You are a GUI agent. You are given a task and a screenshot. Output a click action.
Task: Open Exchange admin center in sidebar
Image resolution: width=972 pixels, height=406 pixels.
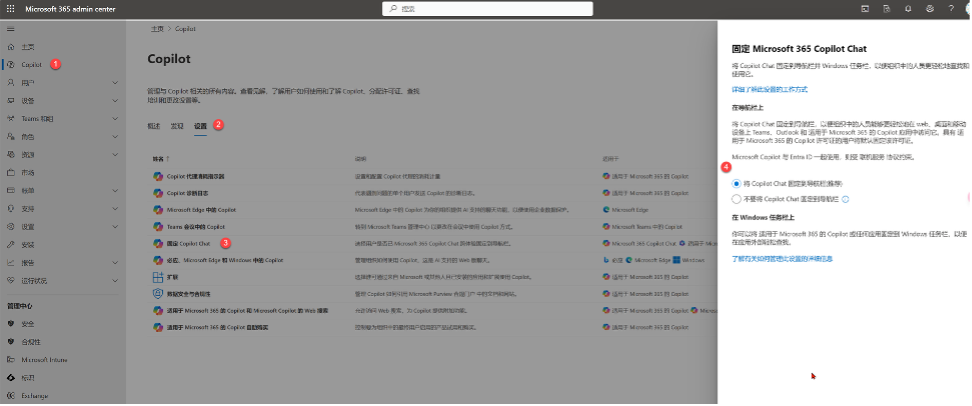click(35, 395)
